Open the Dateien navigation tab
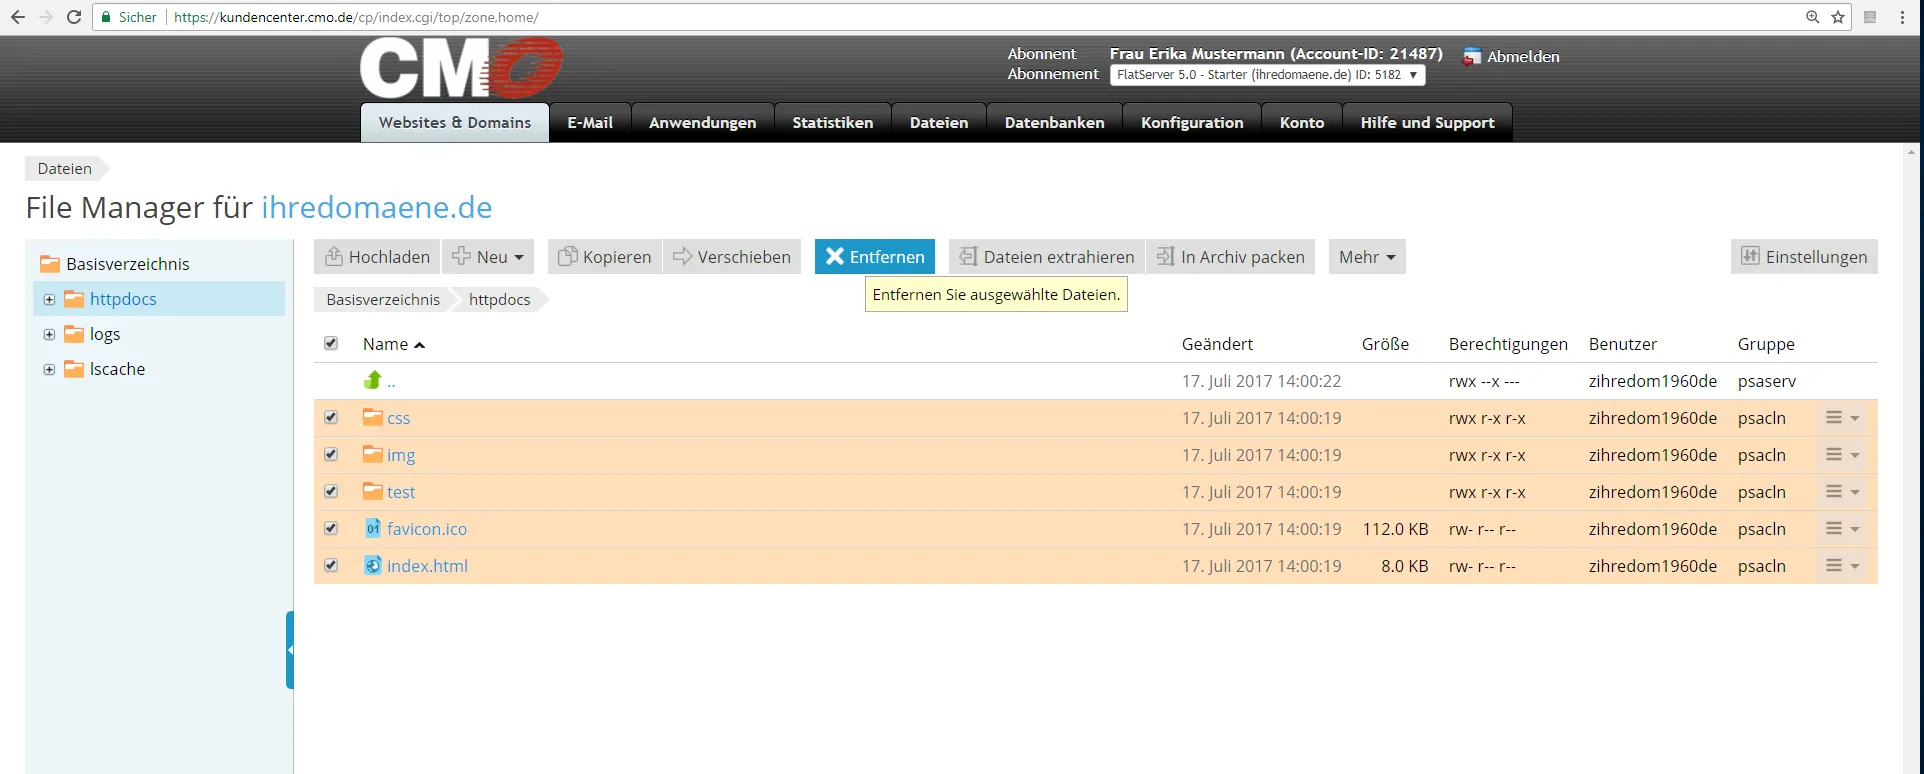Image resolution: width=1924 pixels, height=774 pixels. pos(939,122)
